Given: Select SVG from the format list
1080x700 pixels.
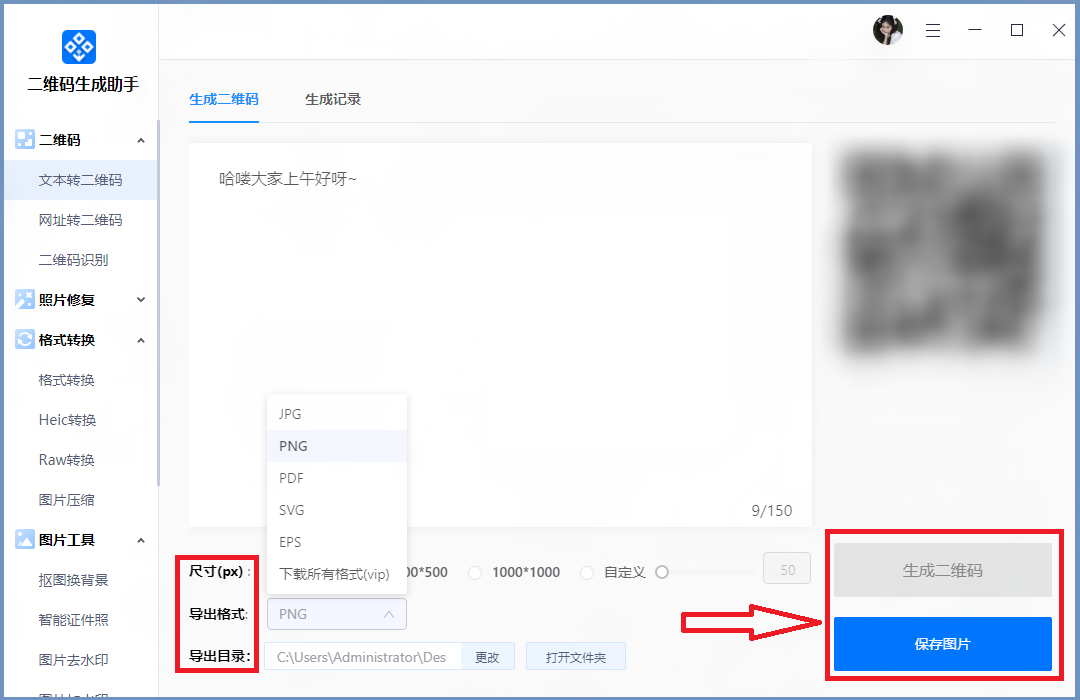Looking at the screenshot, I should [292, 510].
